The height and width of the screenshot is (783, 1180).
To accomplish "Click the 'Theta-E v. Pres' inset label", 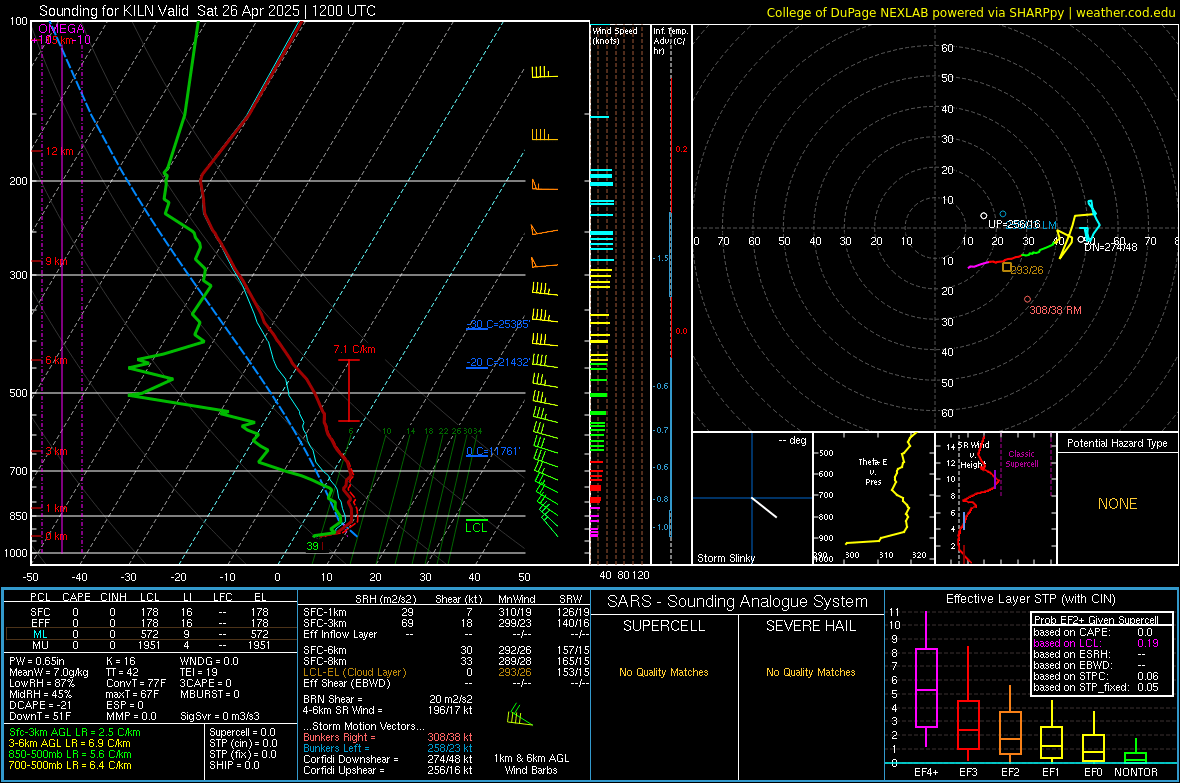I will pos(873,471).
